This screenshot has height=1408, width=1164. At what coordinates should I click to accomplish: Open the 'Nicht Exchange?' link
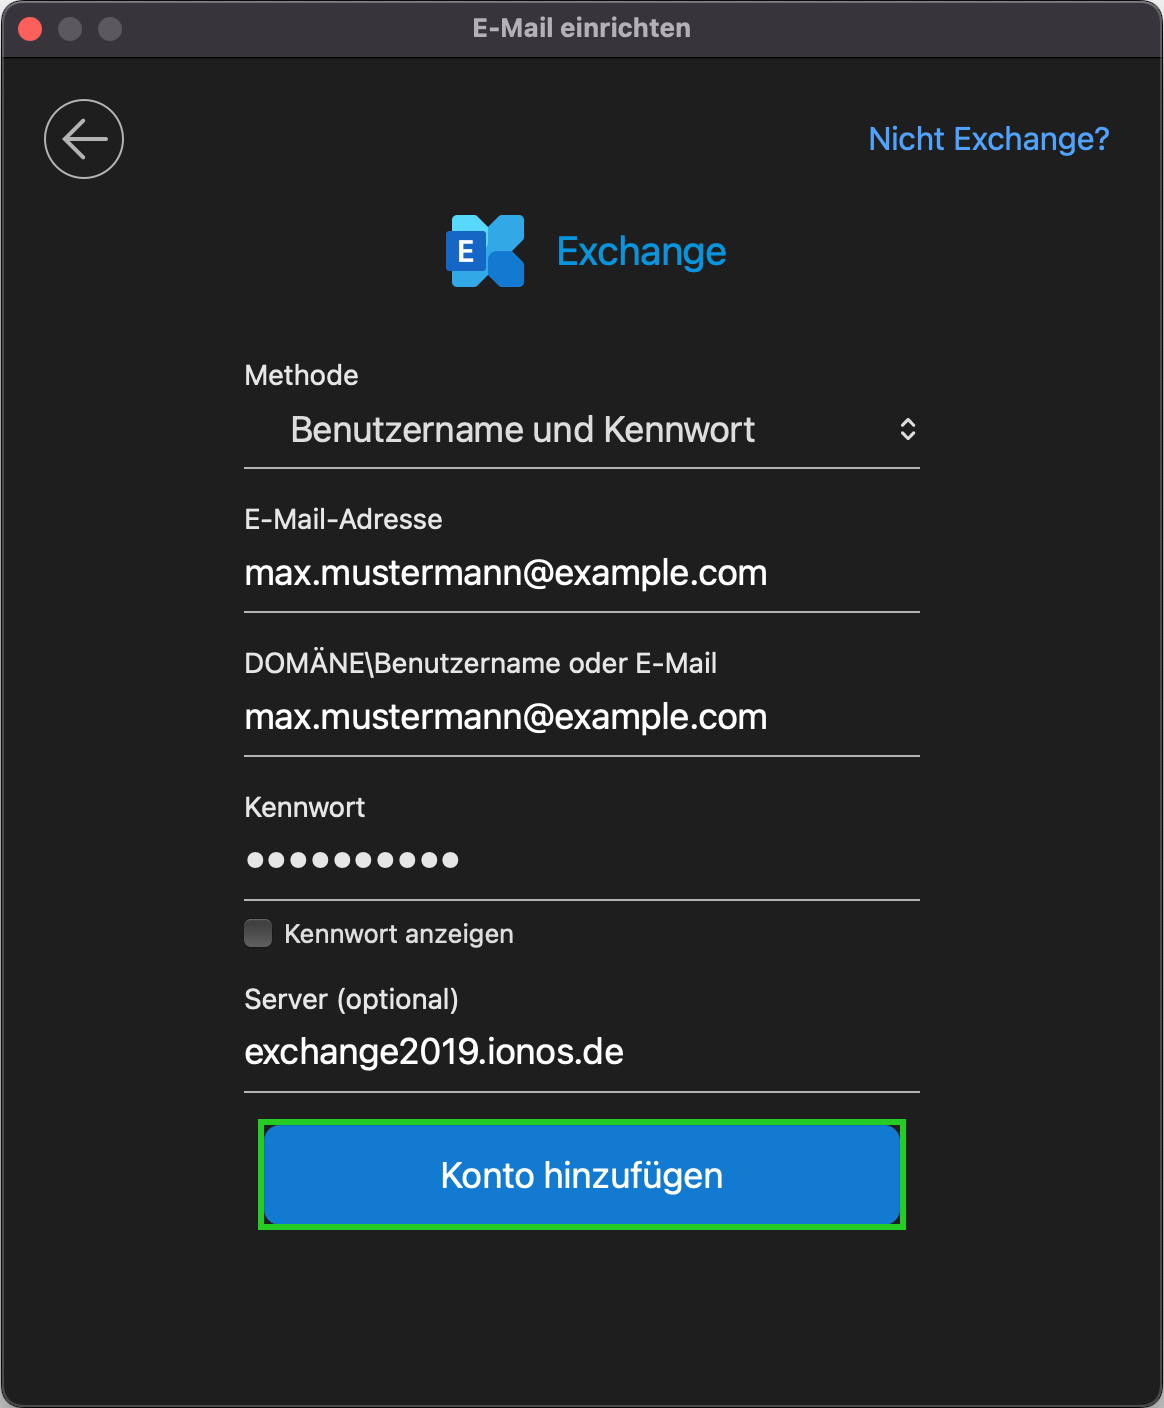pyautogui.click(x=989, y=139)
